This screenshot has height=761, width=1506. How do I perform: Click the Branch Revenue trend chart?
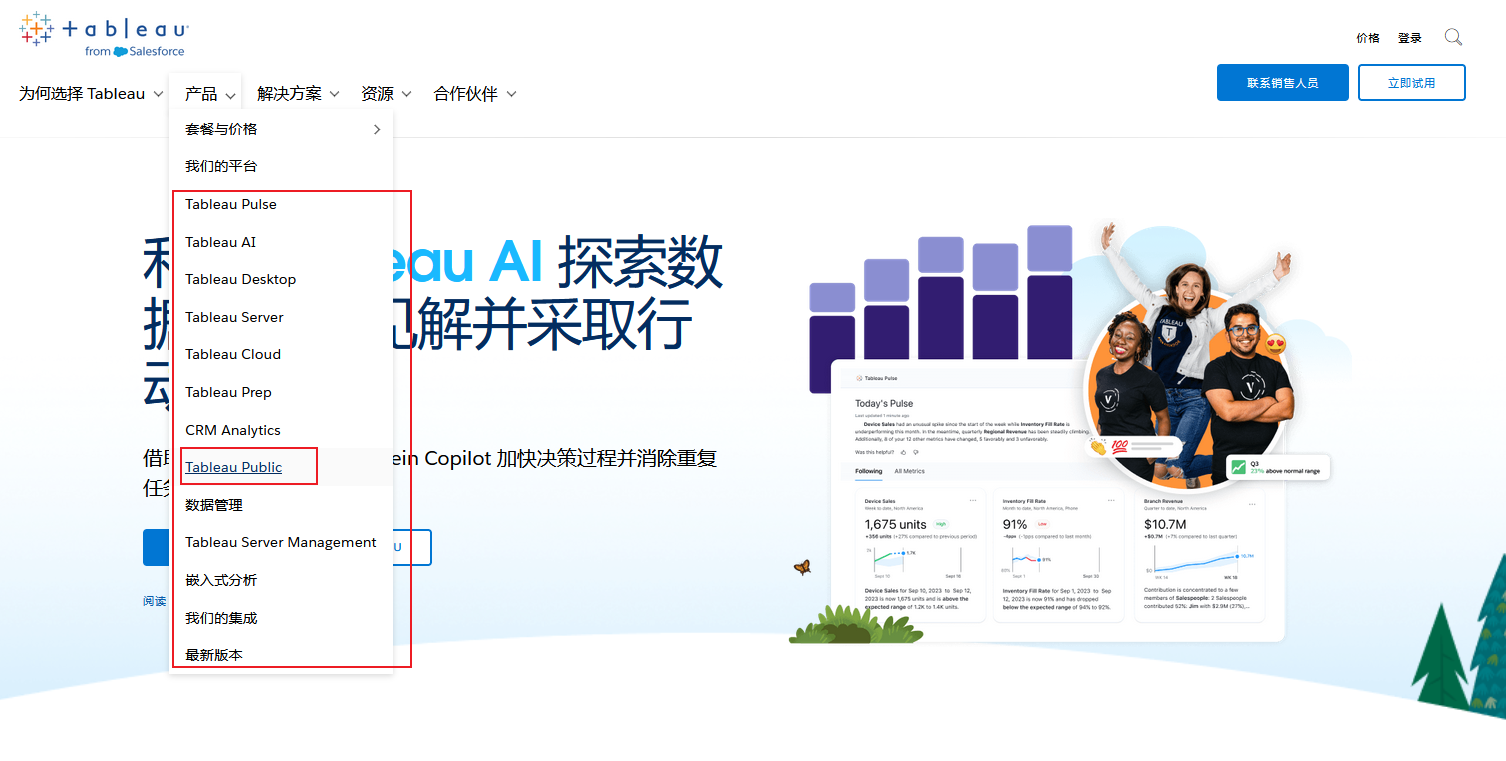tap(1199, 561)
